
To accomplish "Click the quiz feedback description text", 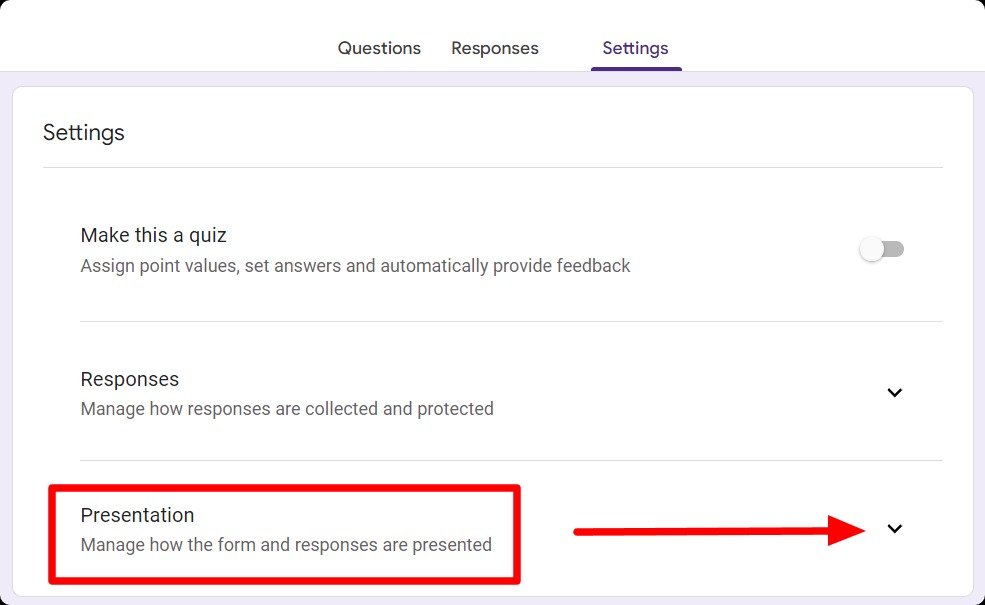I will pos(355,266).
